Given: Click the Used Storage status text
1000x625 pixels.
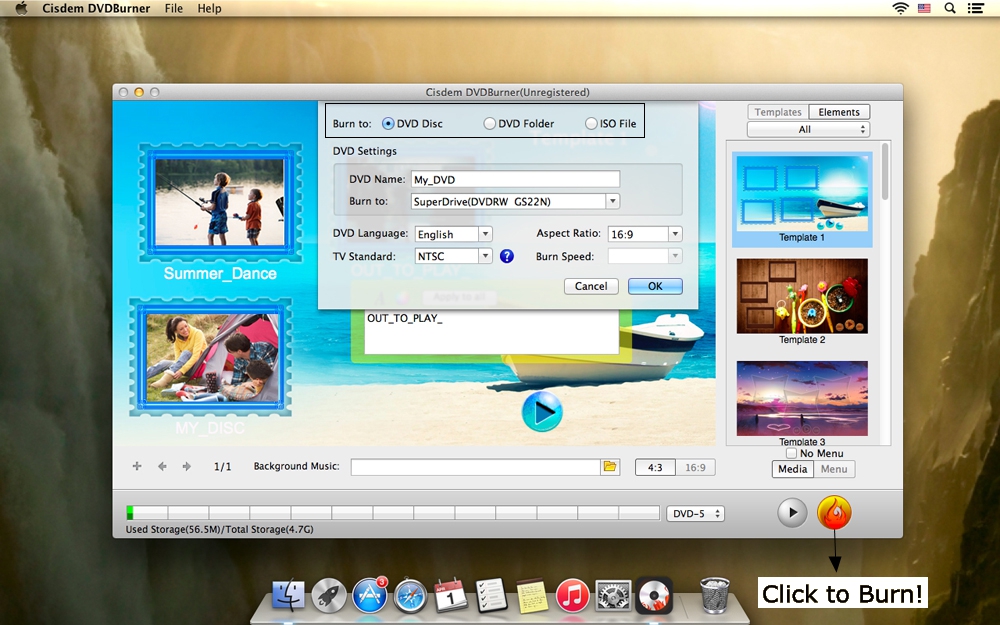Looking at the screenshot, I should pos(219,529).
